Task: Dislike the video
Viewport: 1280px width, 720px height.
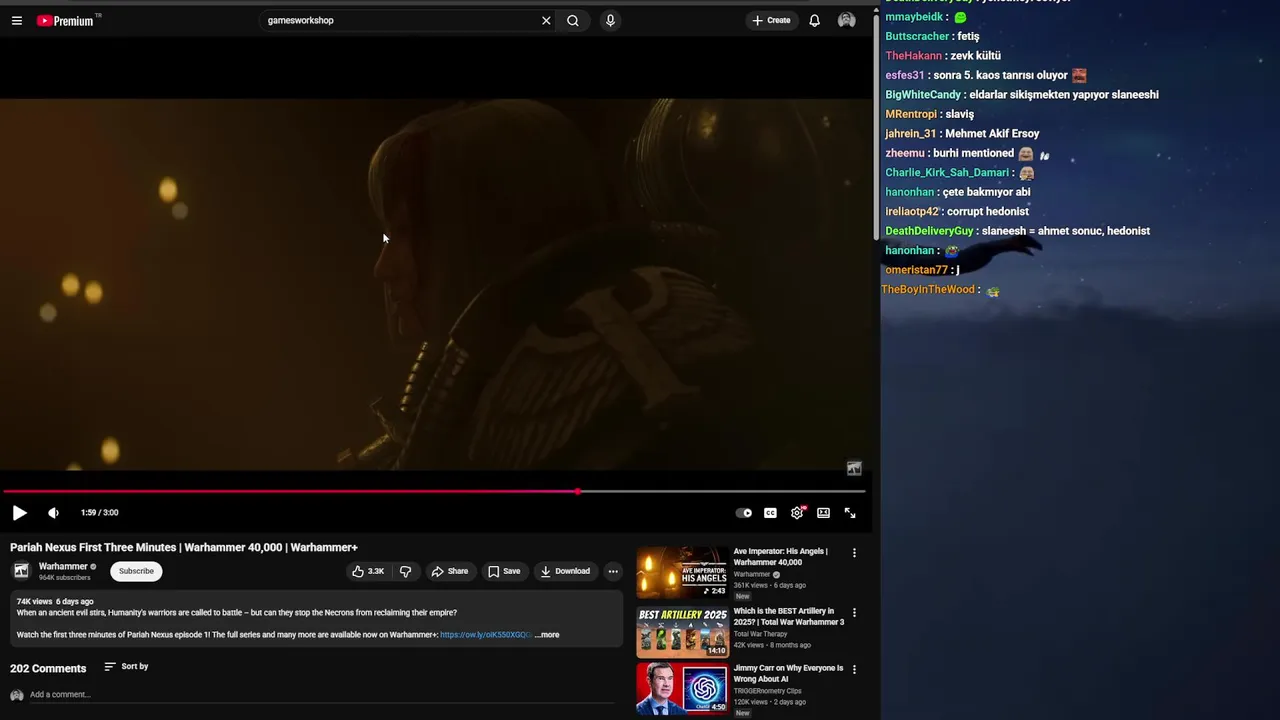Action: pos(405,571)
